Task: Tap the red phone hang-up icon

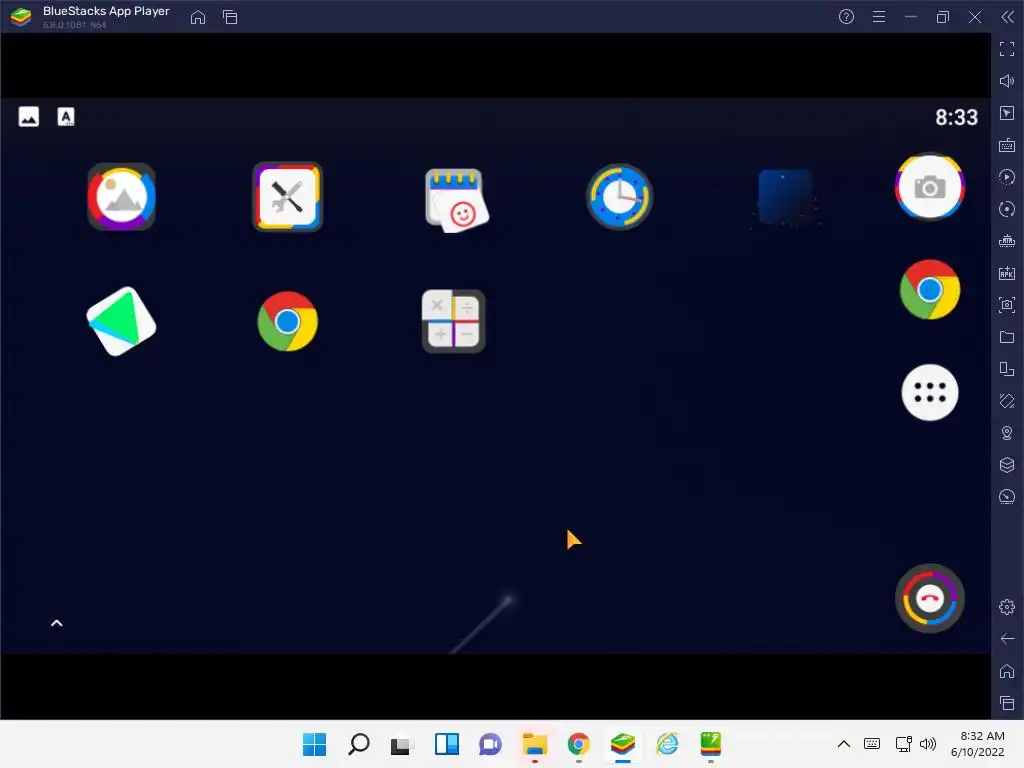Action: tap(929, 598)
